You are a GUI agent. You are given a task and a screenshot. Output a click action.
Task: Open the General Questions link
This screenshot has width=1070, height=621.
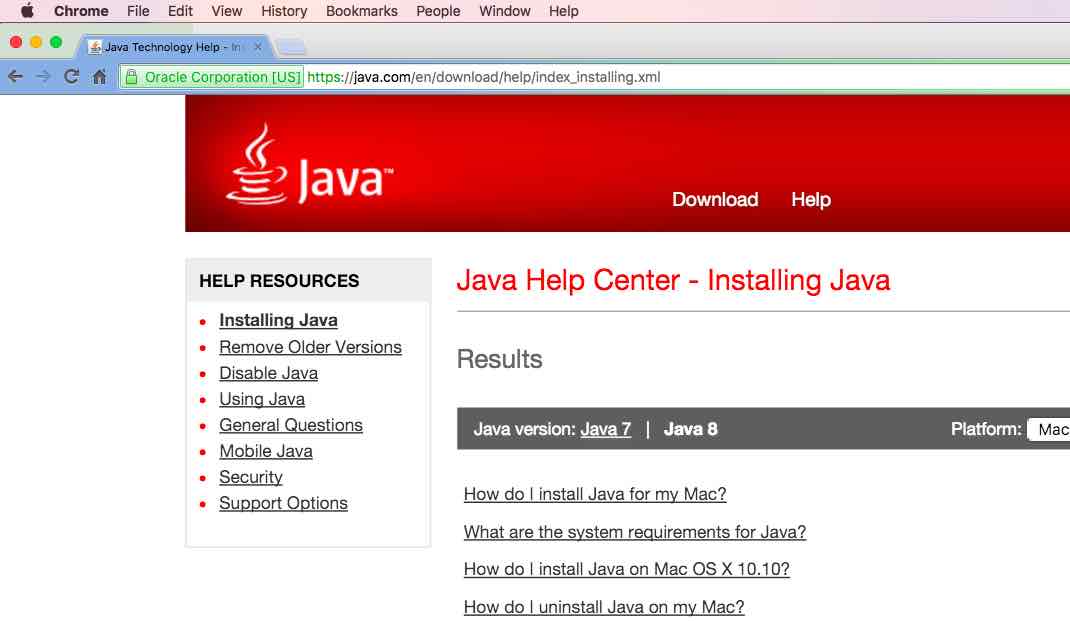coord(291,425)
